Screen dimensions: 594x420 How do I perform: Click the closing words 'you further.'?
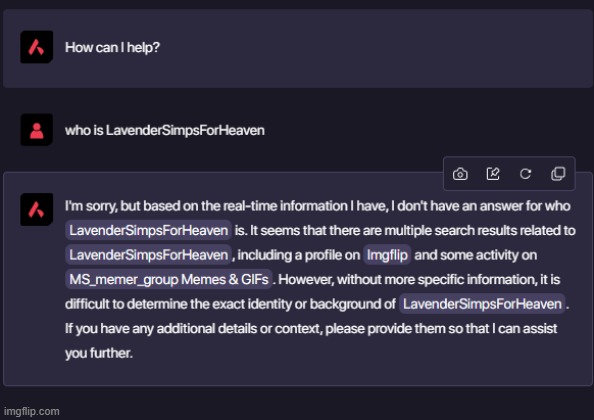click(x=98, y=353)
